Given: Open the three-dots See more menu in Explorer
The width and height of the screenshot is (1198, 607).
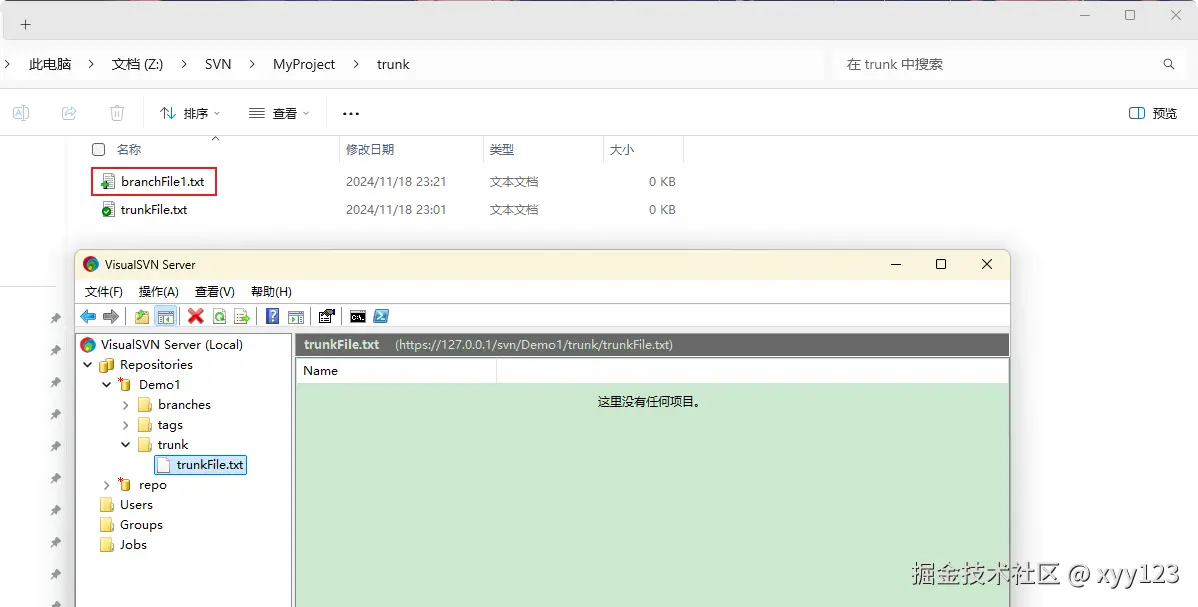Looking at the screenshot, I should click(351, 114).
